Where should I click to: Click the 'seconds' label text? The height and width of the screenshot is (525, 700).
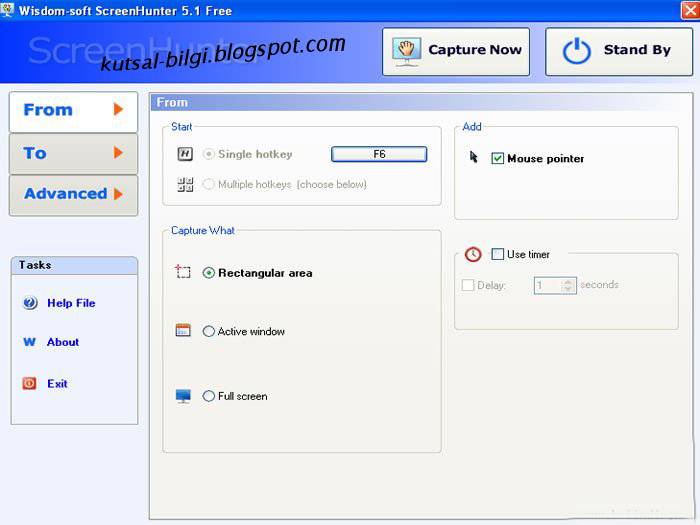click(x=599, y=285)
